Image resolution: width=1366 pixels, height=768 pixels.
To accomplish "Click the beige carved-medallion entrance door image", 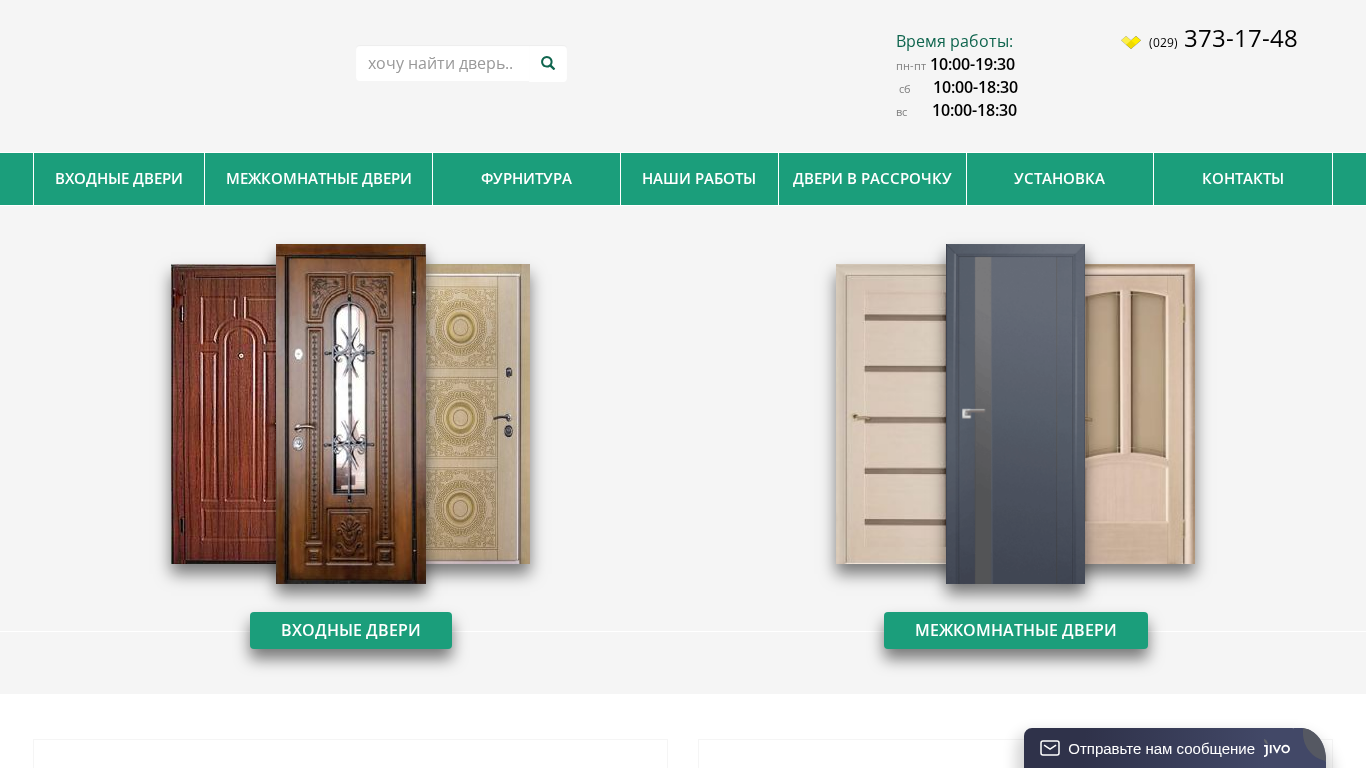I will coord(478,414).
